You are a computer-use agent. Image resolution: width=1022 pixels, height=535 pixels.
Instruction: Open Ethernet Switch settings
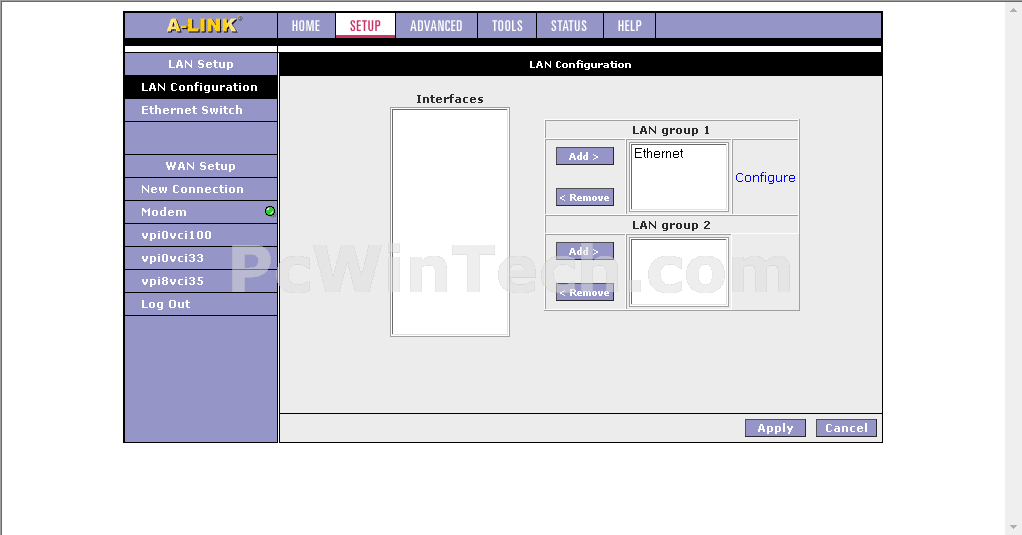click(201, 110)
